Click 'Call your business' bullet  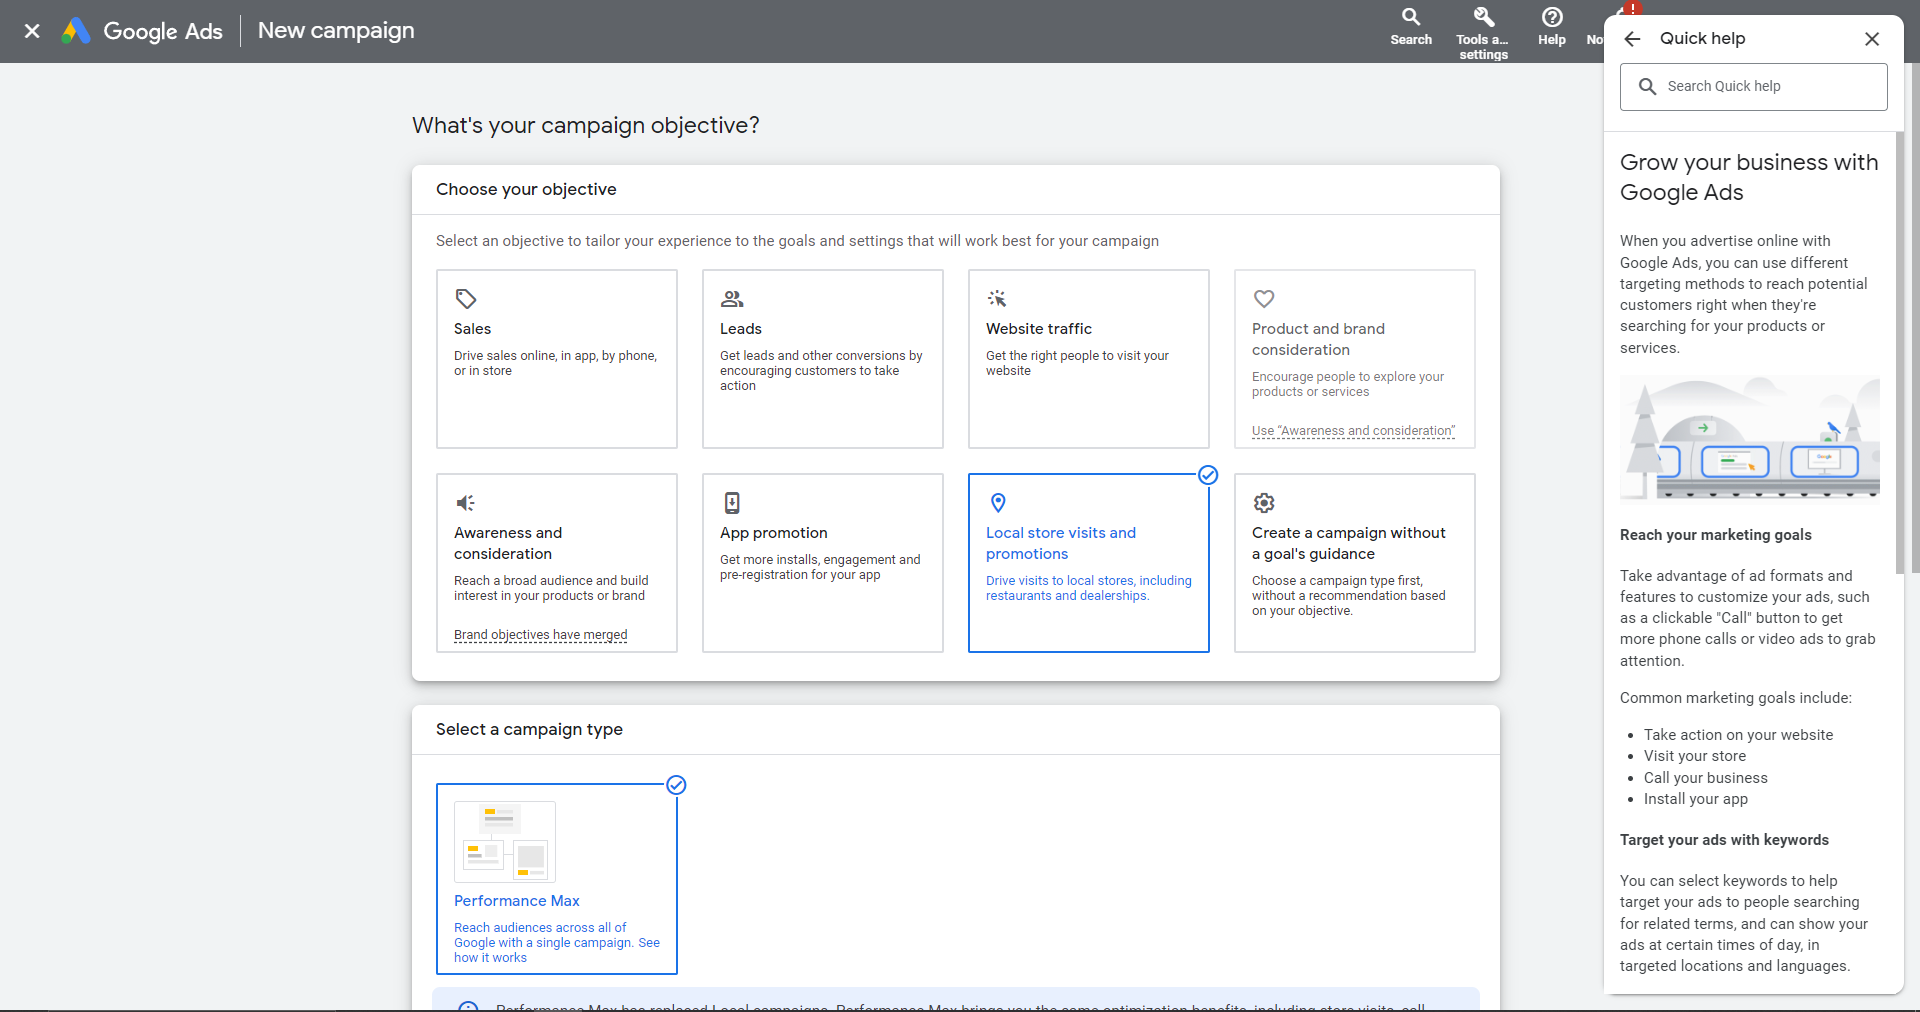1706,778
